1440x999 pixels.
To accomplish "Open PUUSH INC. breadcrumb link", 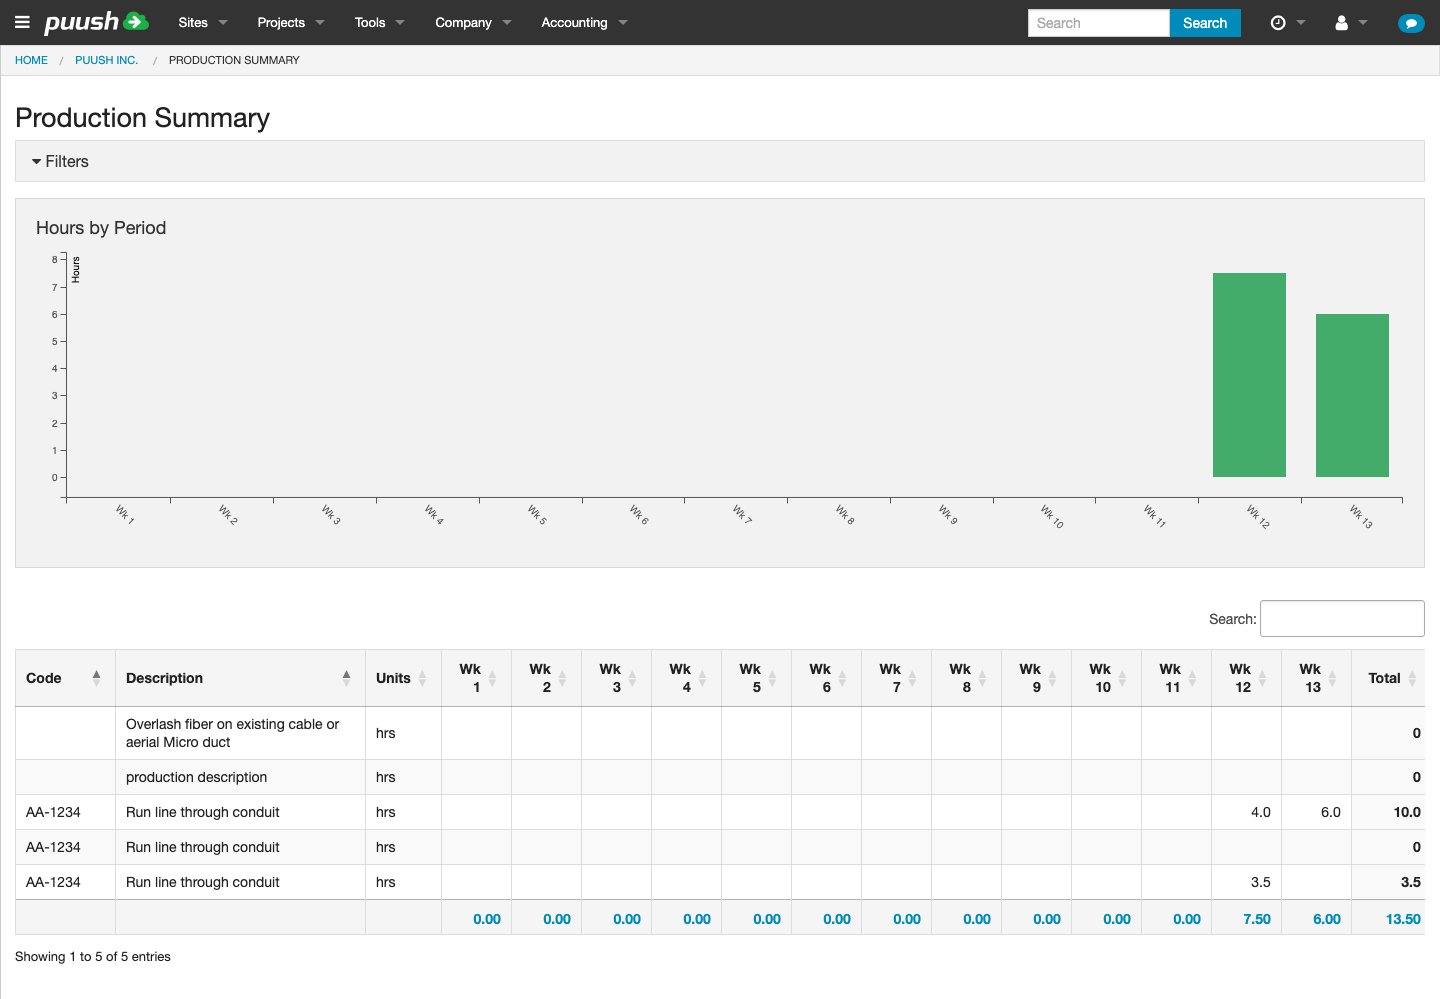I will point(106,60).
